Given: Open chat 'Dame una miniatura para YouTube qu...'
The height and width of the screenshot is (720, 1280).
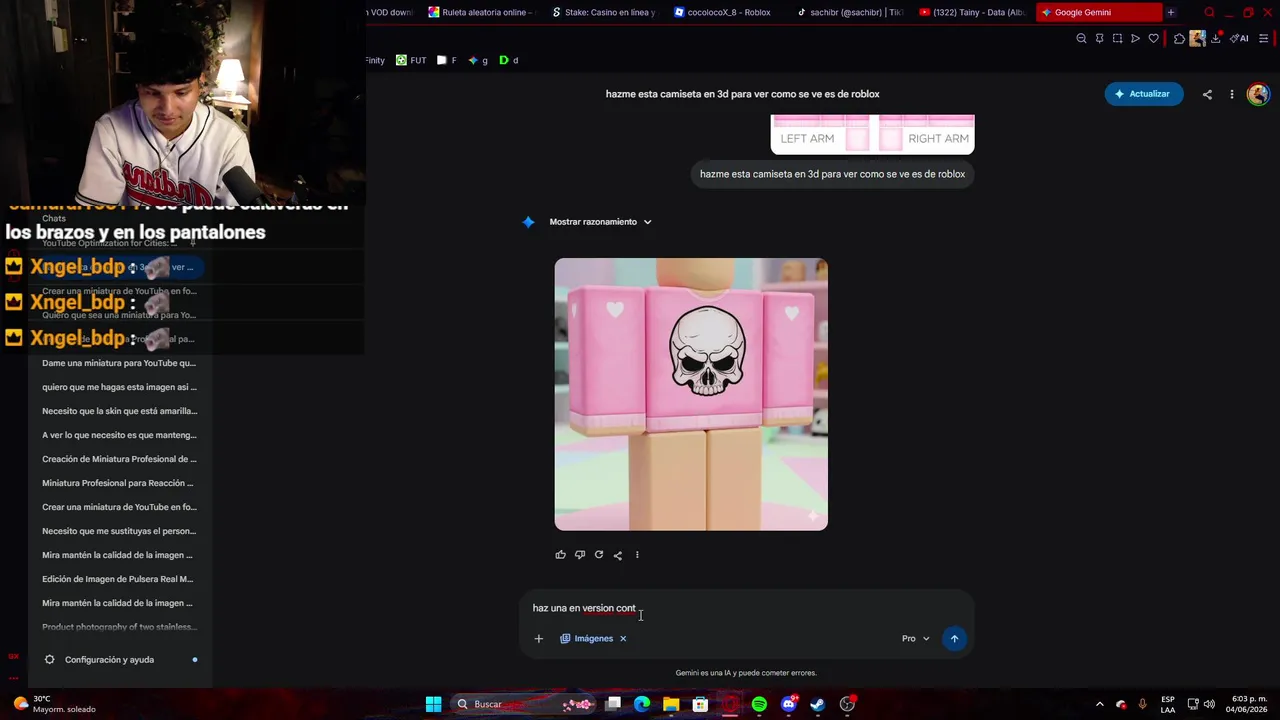Looking at the screenshot, I should click(x=119, y=363).
